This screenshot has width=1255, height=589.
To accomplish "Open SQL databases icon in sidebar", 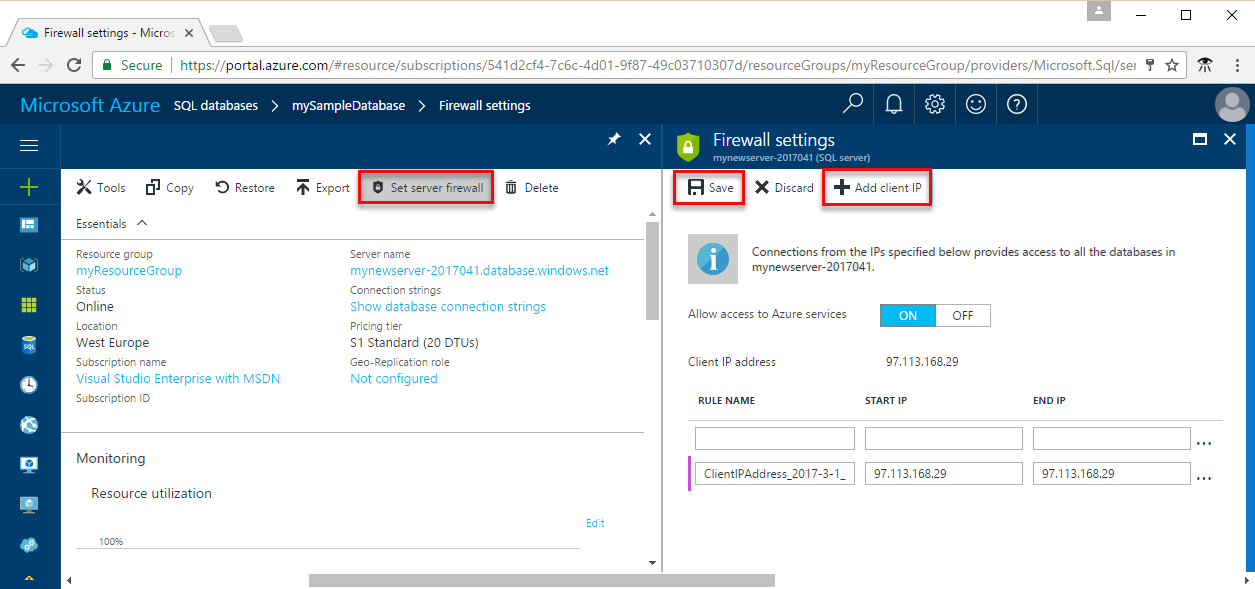I will coord(29,345).
